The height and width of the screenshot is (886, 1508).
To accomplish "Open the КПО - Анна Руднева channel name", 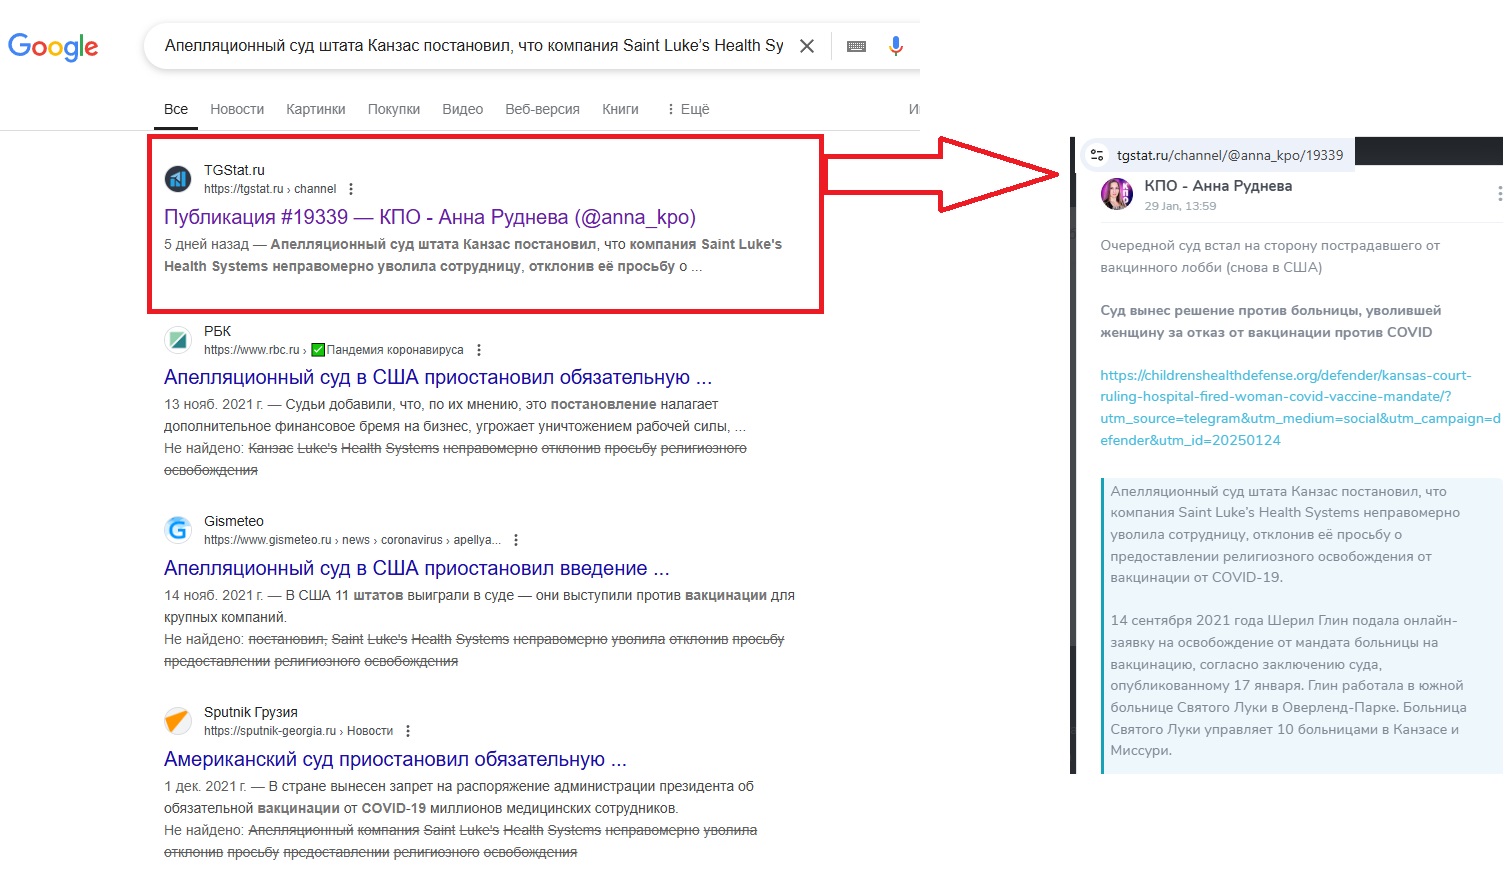I will (x=1218, y=186).
